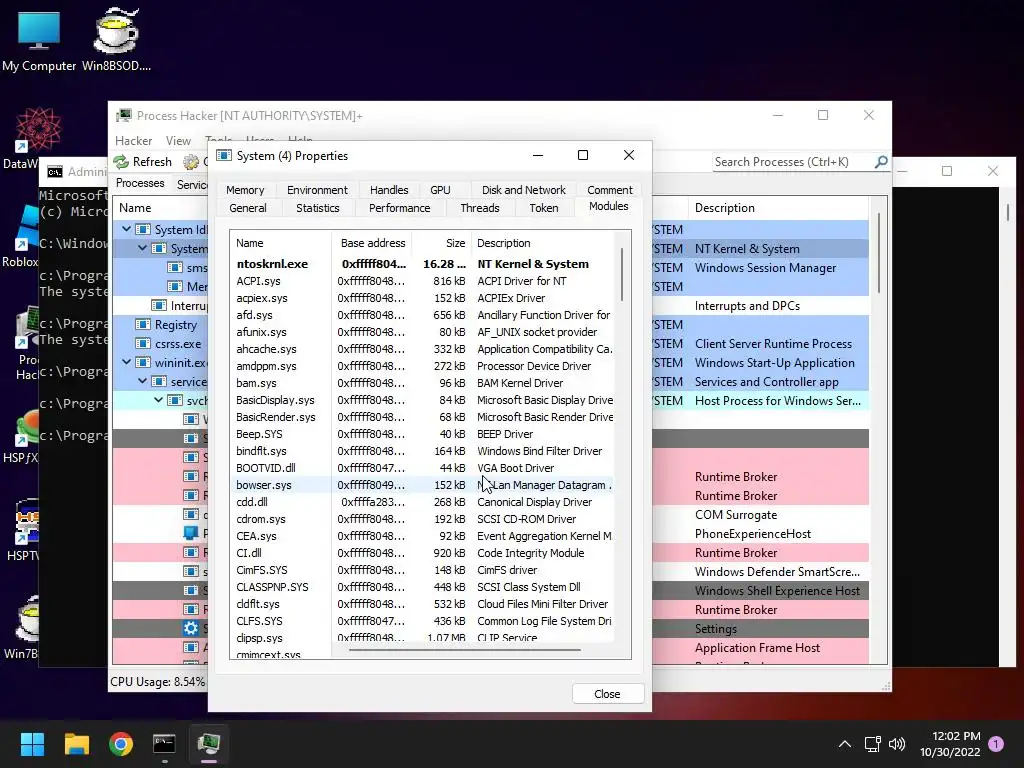Switch to Command Prompt taskbar icon
This screenshot has width=1024, height=768.
165,744
